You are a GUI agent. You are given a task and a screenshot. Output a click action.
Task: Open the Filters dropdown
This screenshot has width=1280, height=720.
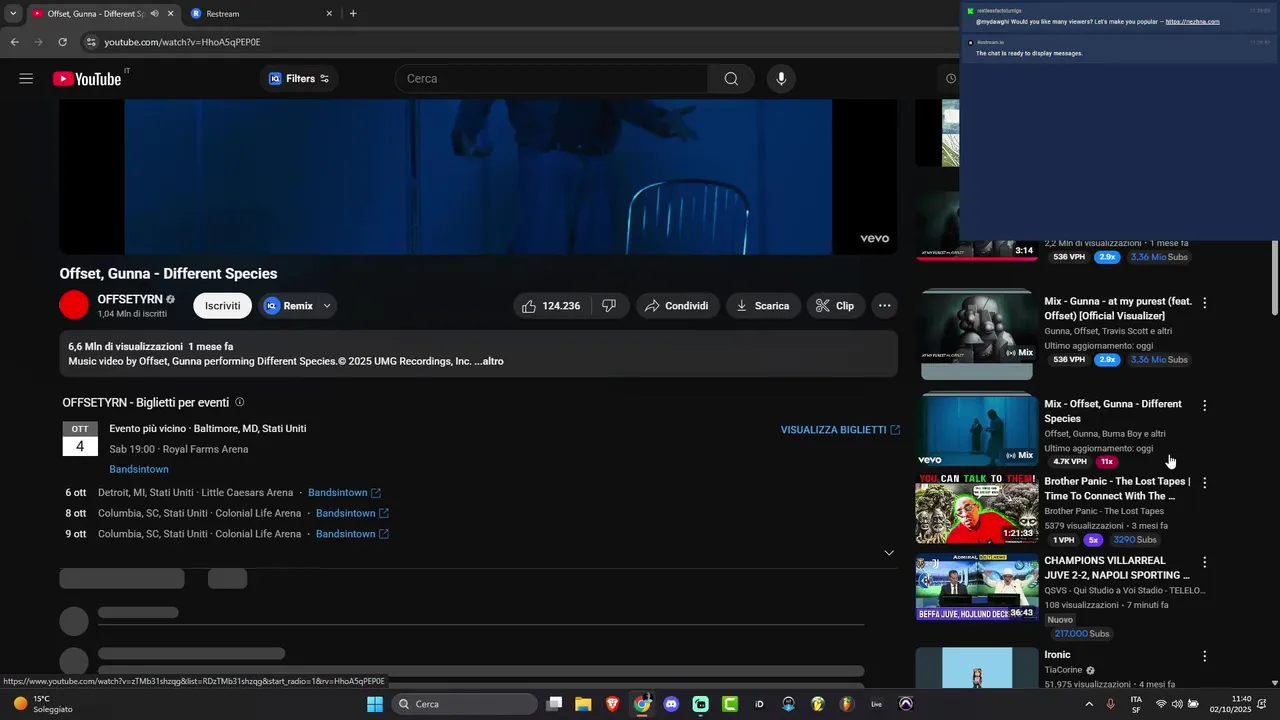click(299, 79)
